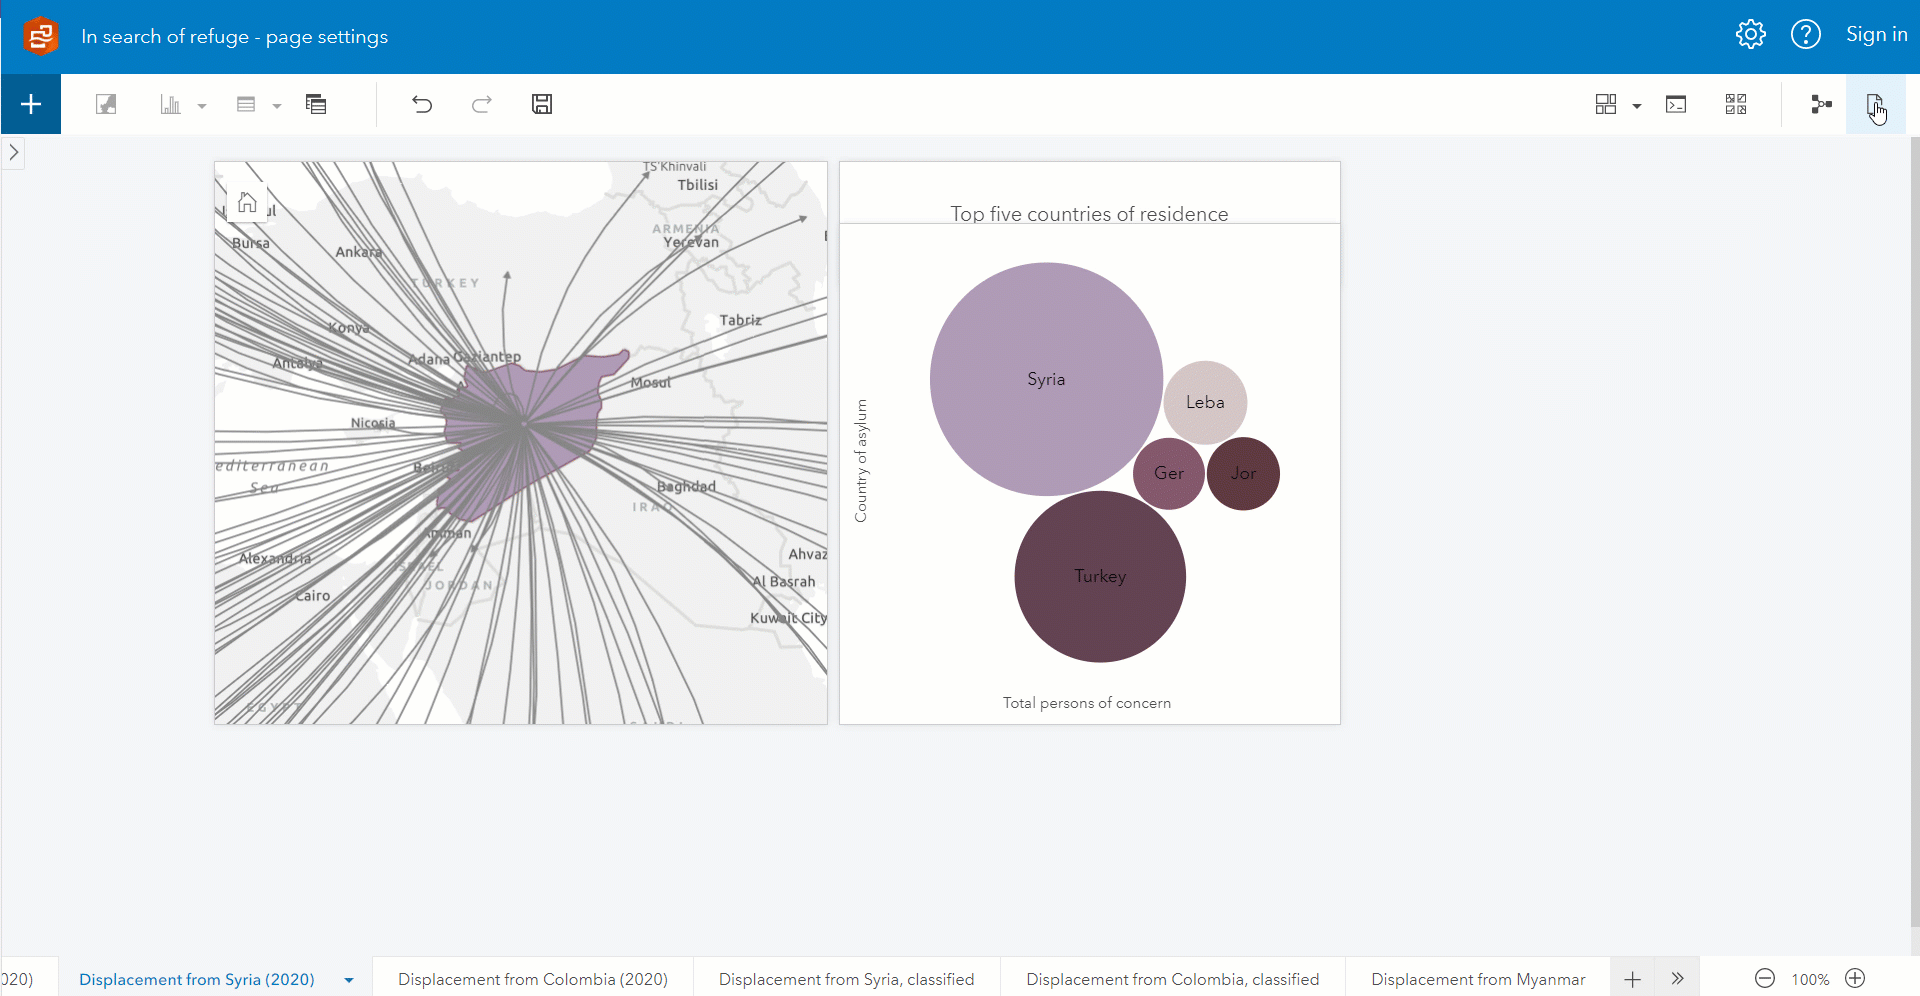Click the Sign in link
The image size is (1920, 996).
(1876, 34)
